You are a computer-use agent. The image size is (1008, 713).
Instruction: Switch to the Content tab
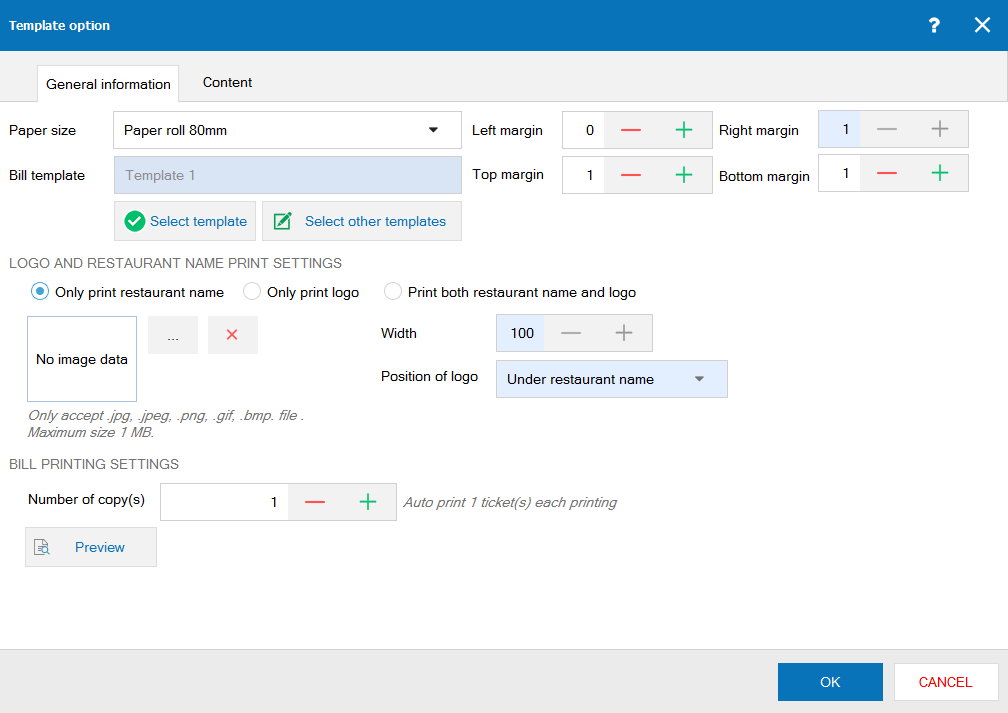tap(227, 83)
